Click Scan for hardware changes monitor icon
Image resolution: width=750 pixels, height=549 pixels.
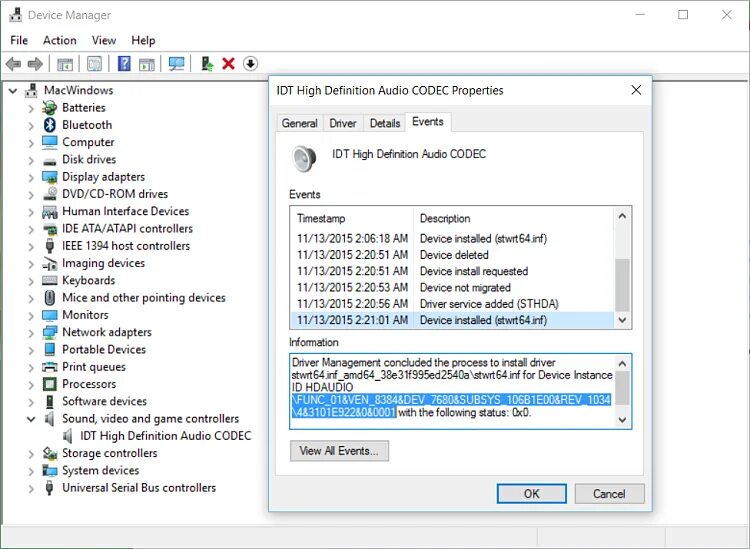[176, 64]
